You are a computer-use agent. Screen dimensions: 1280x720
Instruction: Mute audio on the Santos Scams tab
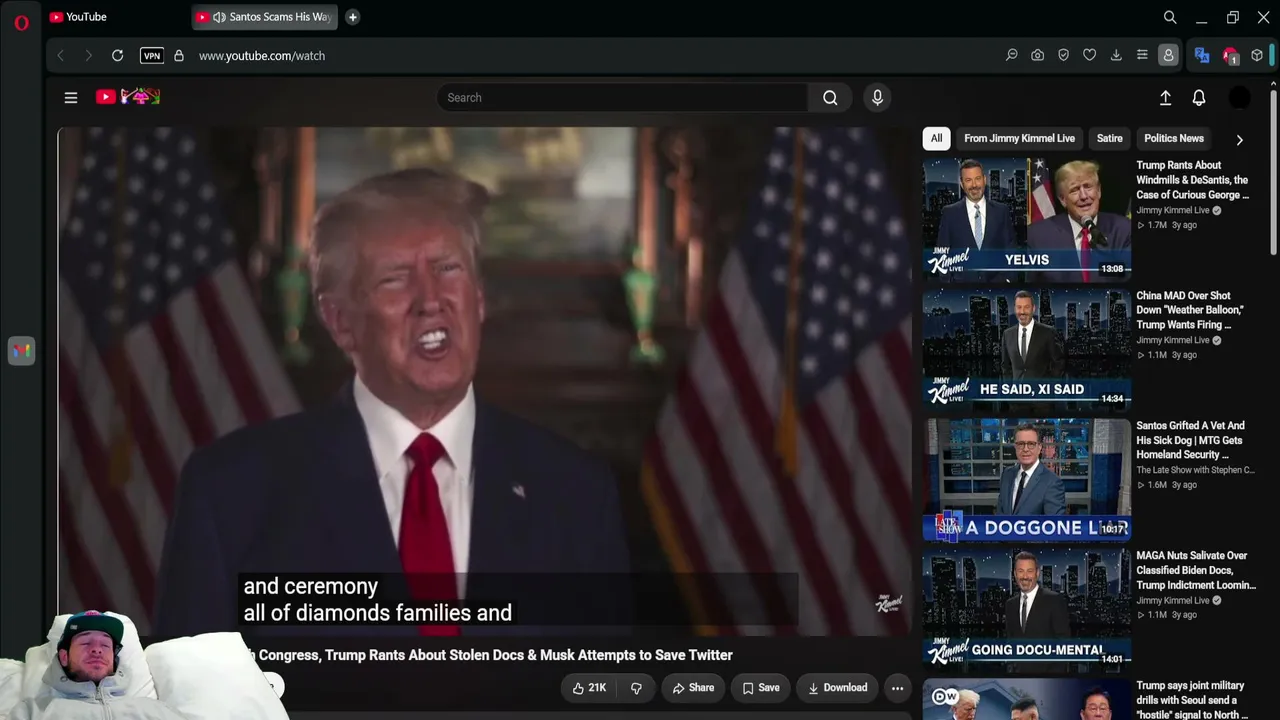tap(219, 17)
